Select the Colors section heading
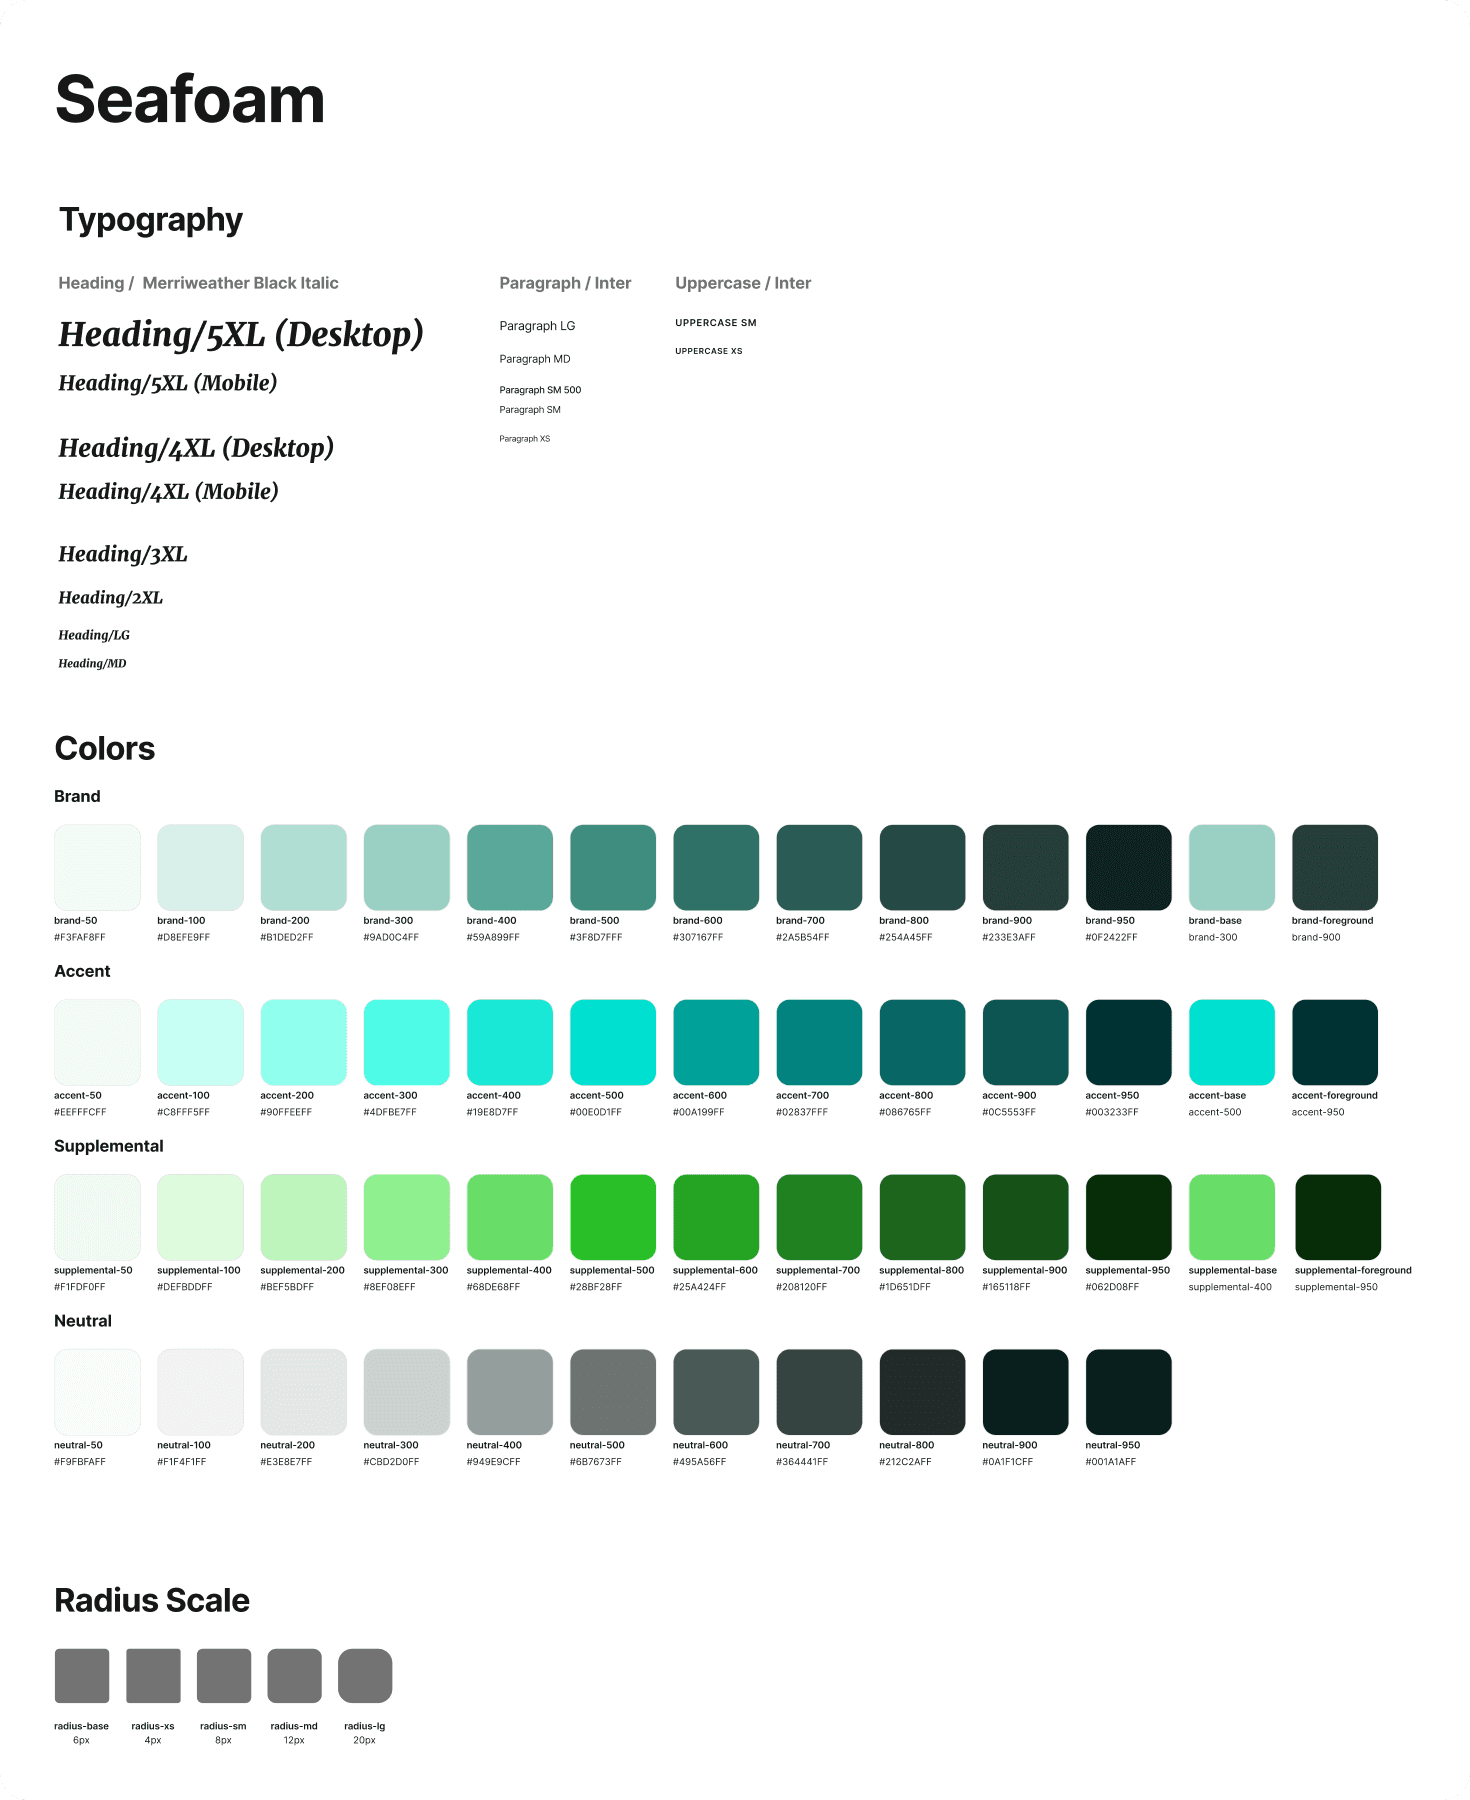Viewport: 1470px width, 1800px height. (x=105, y=749)
